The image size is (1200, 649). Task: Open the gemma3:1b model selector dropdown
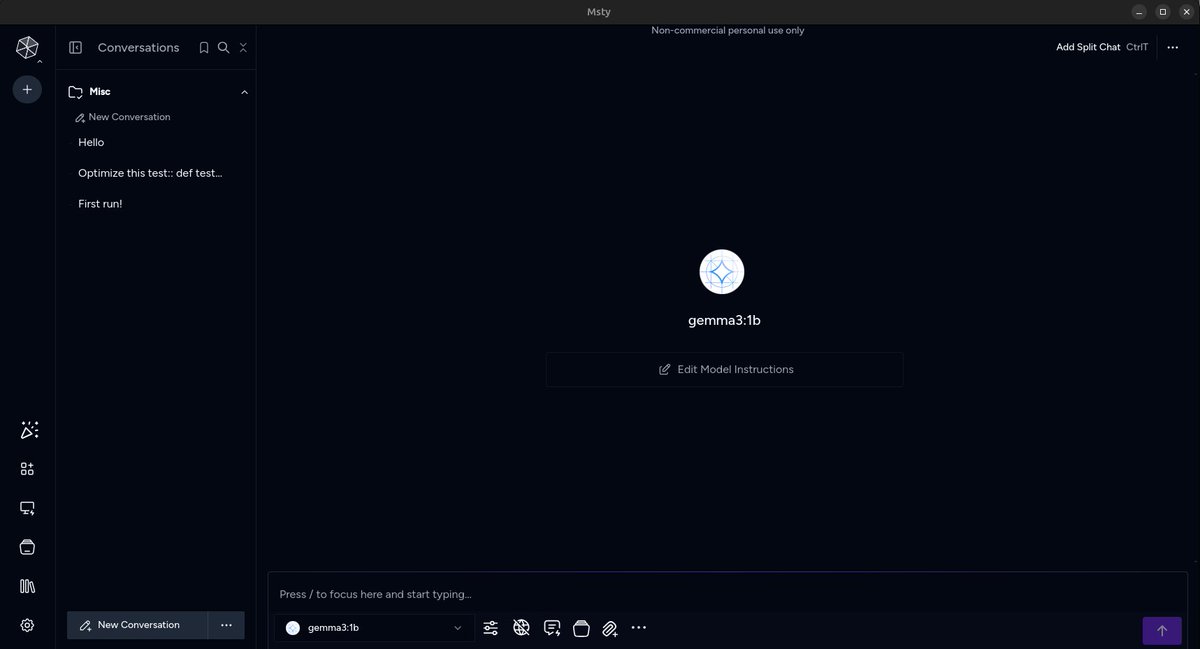[x=374, y=628]
